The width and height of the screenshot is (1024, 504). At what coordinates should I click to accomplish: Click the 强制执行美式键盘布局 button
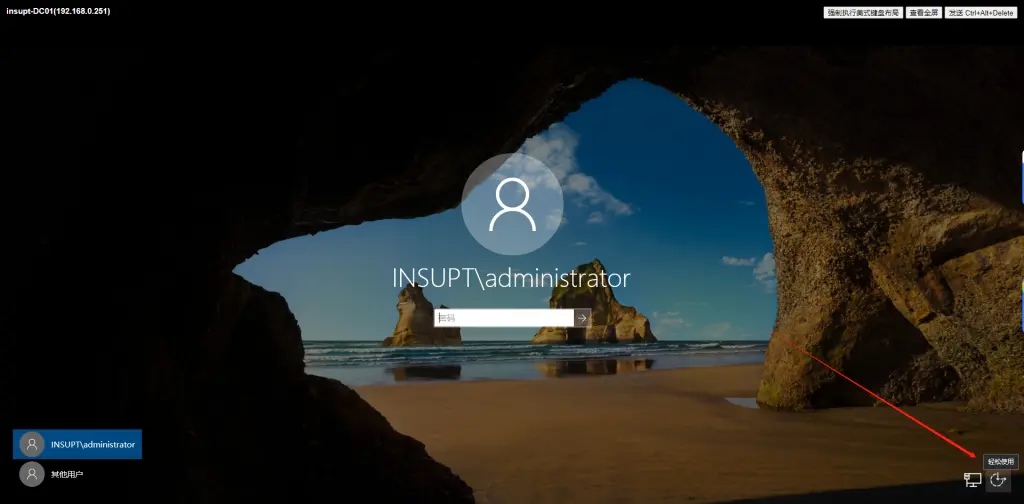click(x=863, y=13)
